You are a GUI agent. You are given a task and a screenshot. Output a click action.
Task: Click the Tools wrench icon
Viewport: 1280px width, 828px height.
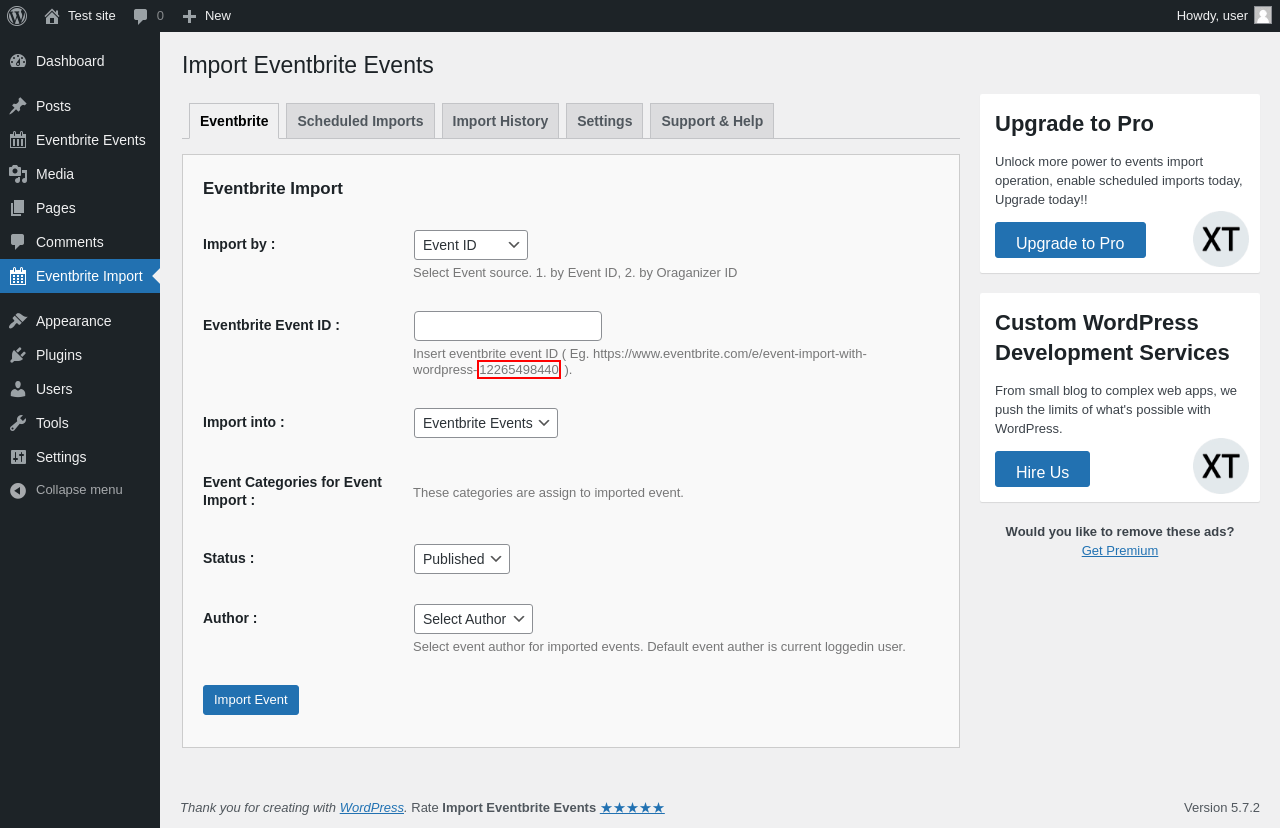[x=18, y=423]
